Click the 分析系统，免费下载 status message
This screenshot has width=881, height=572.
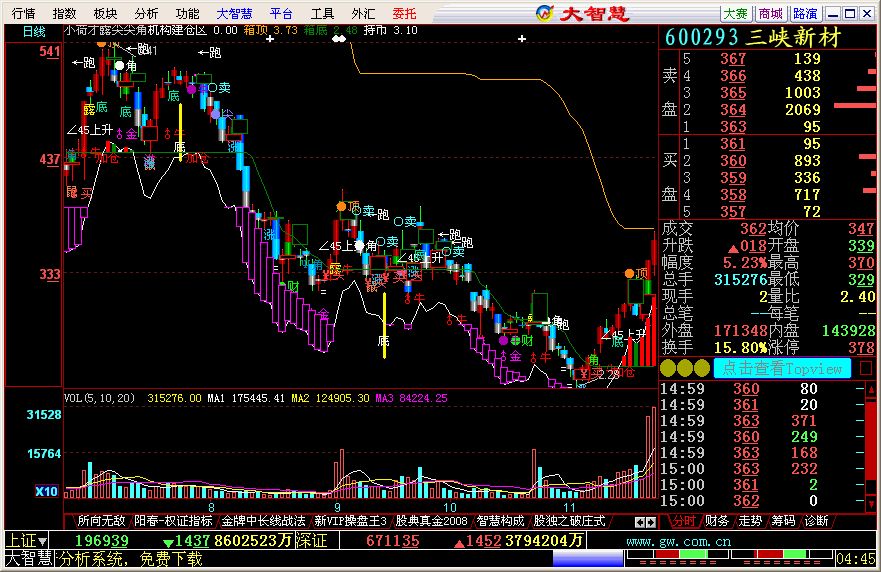[x=131, y=559]
